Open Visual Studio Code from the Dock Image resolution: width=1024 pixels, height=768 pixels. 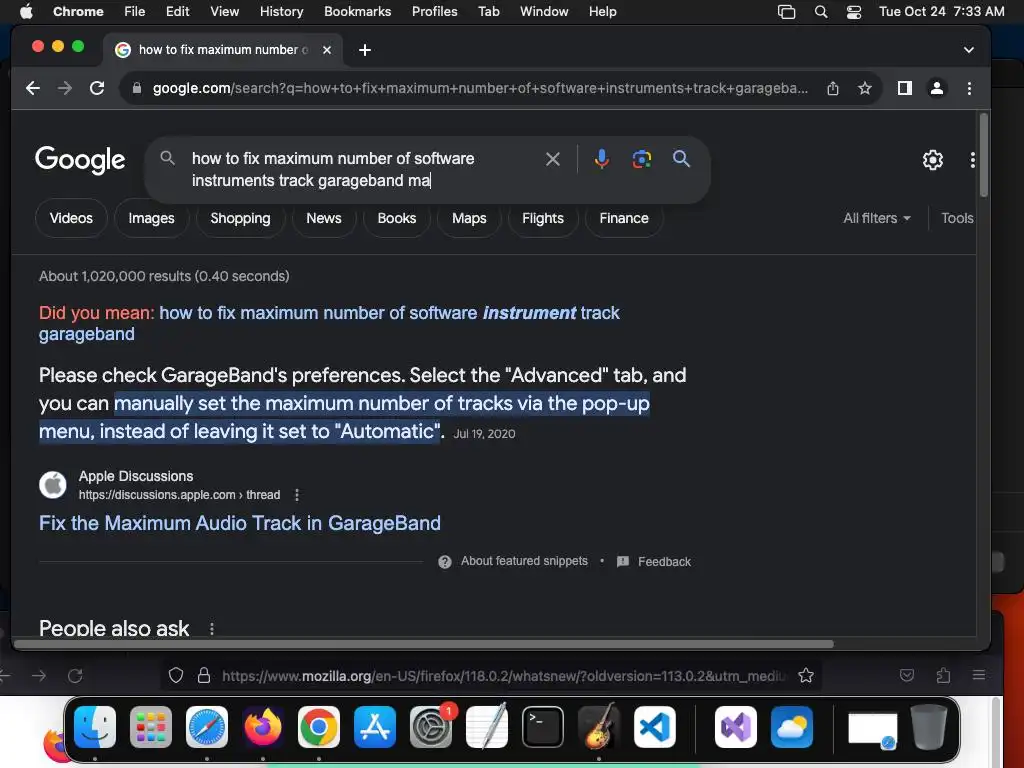coord(655,727)
